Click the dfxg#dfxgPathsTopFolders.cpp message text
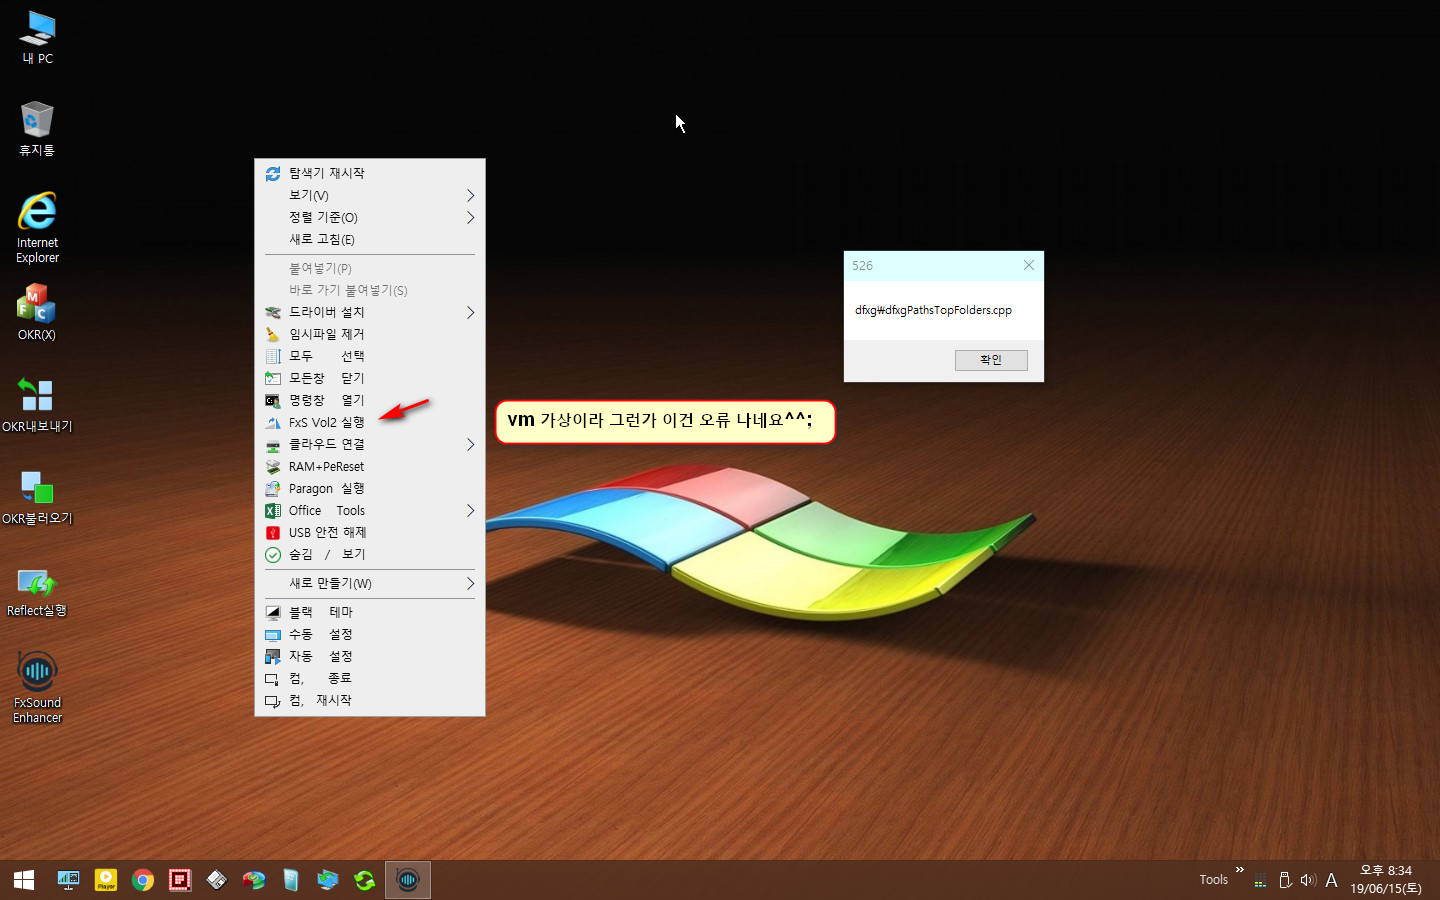 pos(933,310)
